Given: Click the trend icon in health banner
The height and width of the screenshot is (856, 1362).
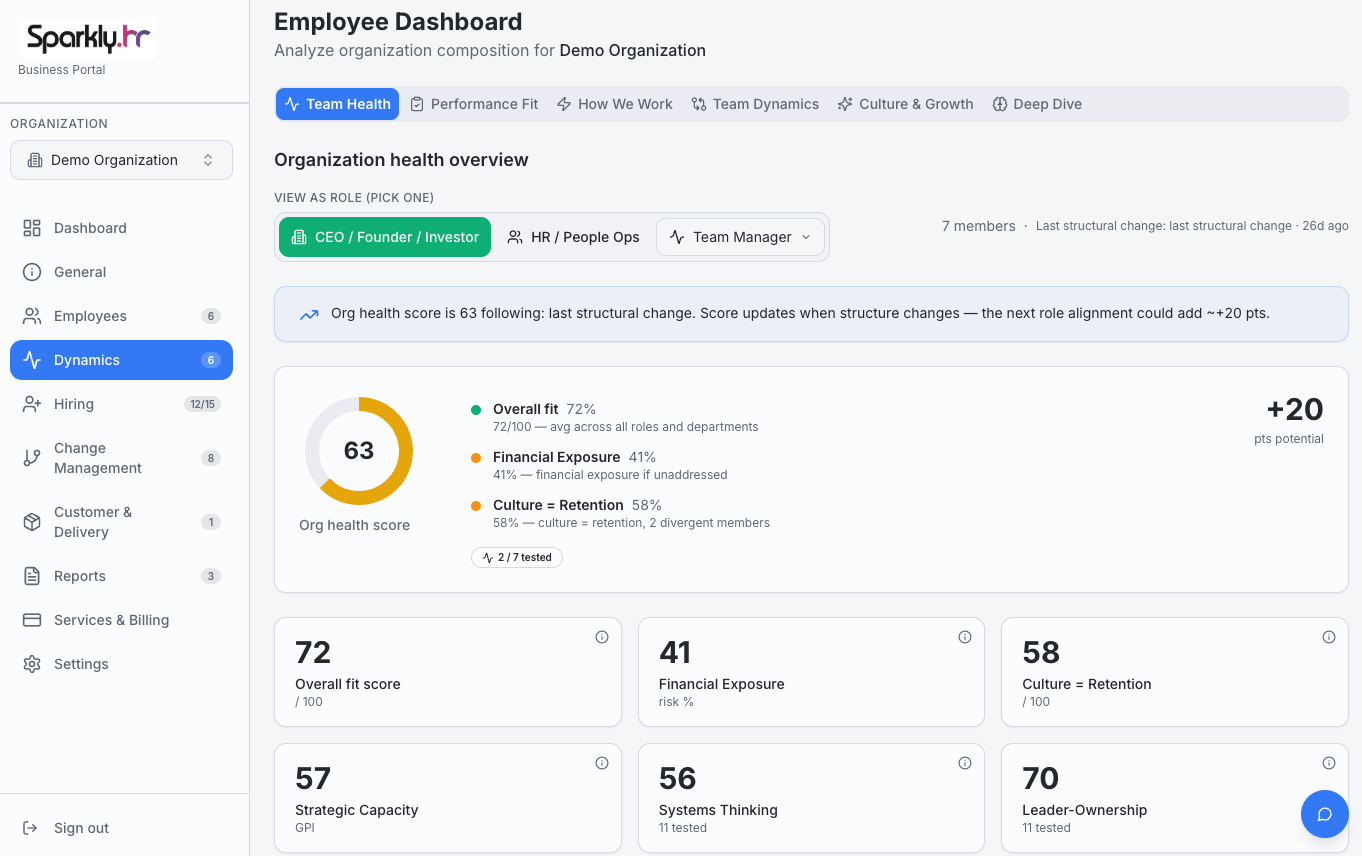Looking at the screenshot, I should [x=309, y=314].
